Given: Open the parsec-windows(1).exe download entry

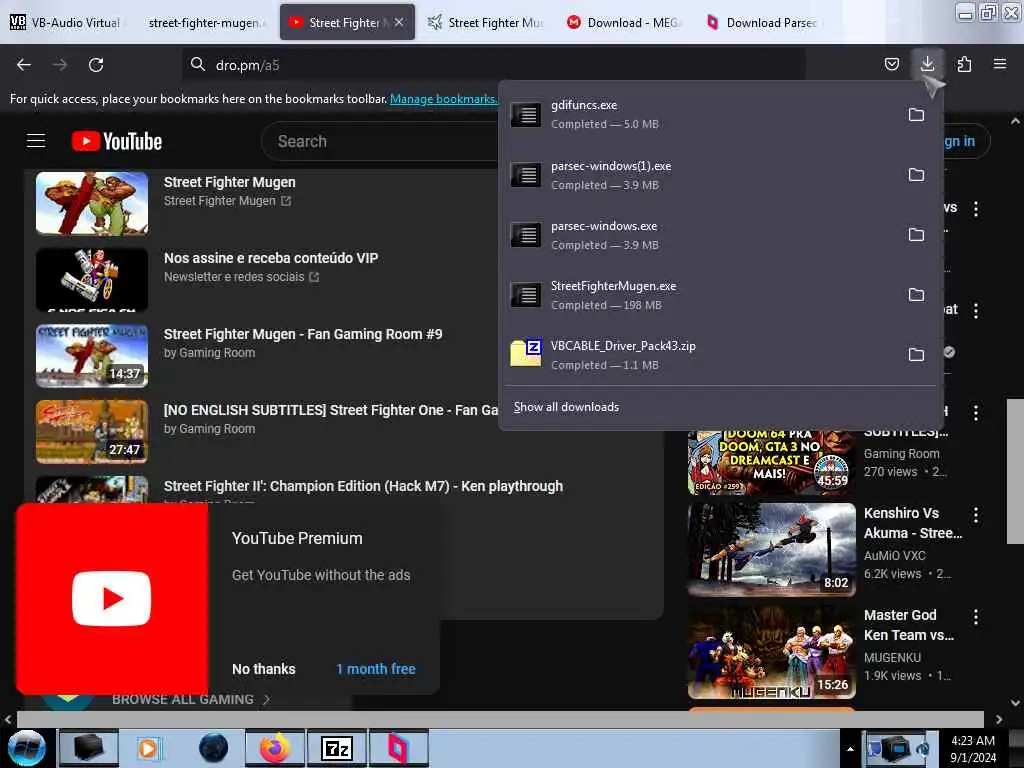Looking at the screenshot, I should coord(699,175).
